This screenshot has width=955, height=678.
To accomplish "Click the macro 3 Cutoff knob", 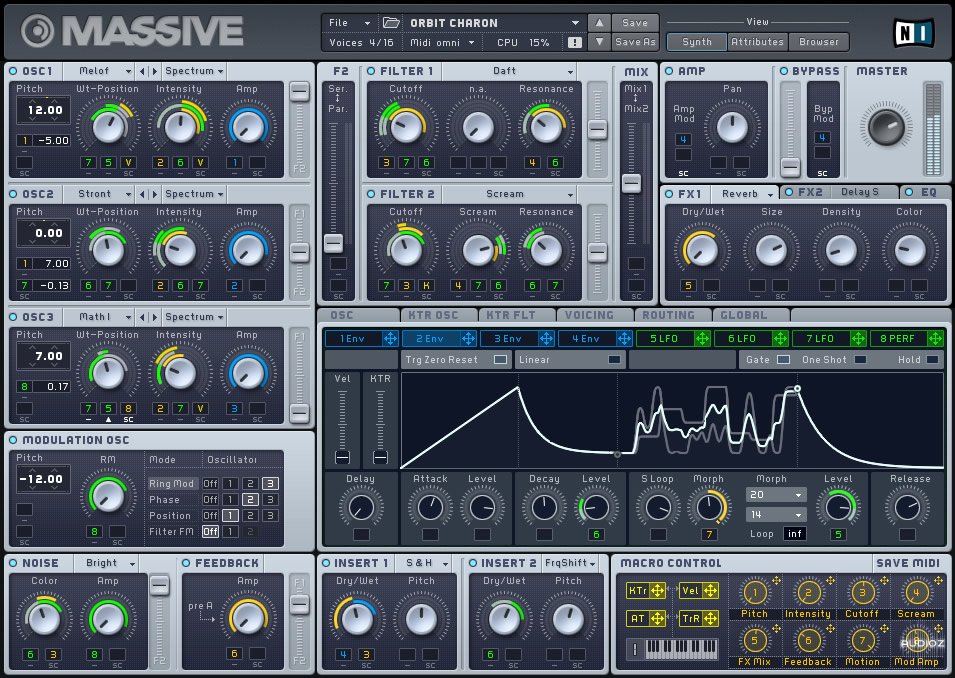I will (x=862, y=592).
